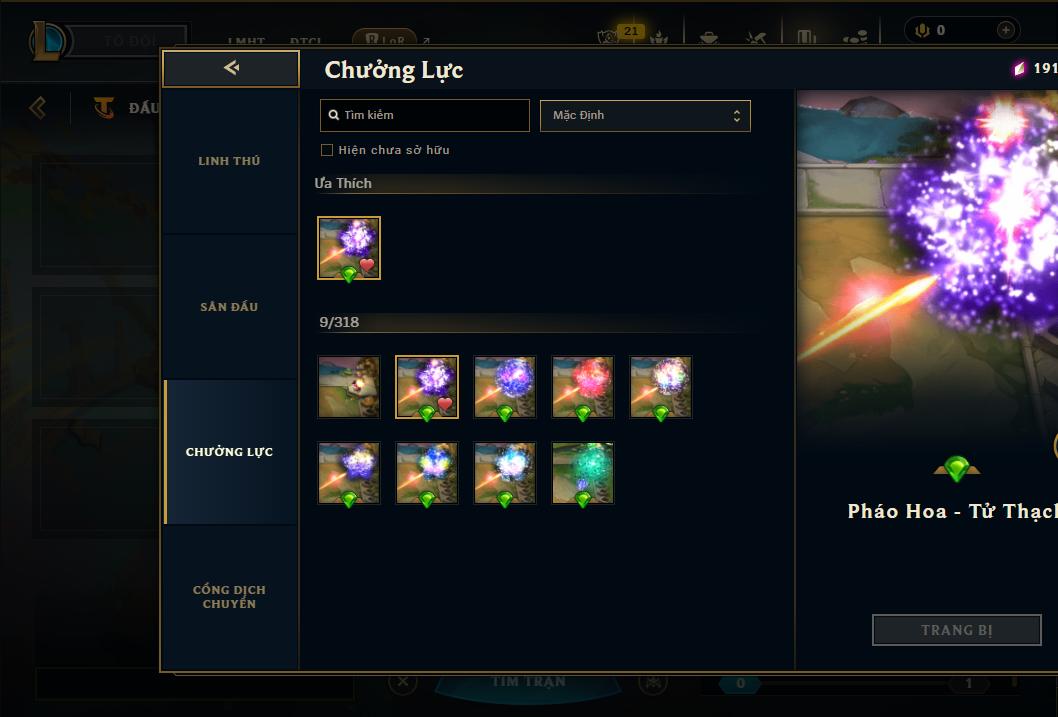Click the plus icon beside the currency counter
Screen dimensions: 1058x717
pyautogui.click(x=1005, y=30)
